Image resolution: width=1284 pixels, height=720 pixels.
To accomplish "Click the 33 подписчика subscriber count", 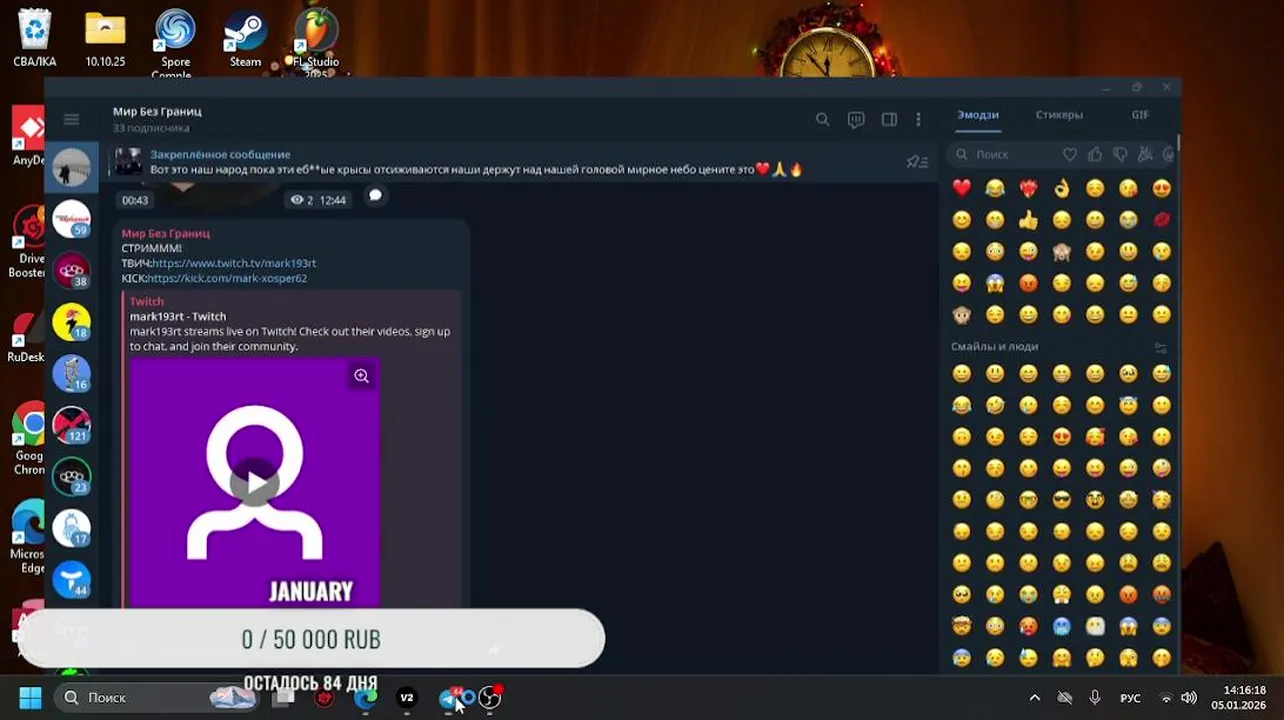I will point(151,128).
